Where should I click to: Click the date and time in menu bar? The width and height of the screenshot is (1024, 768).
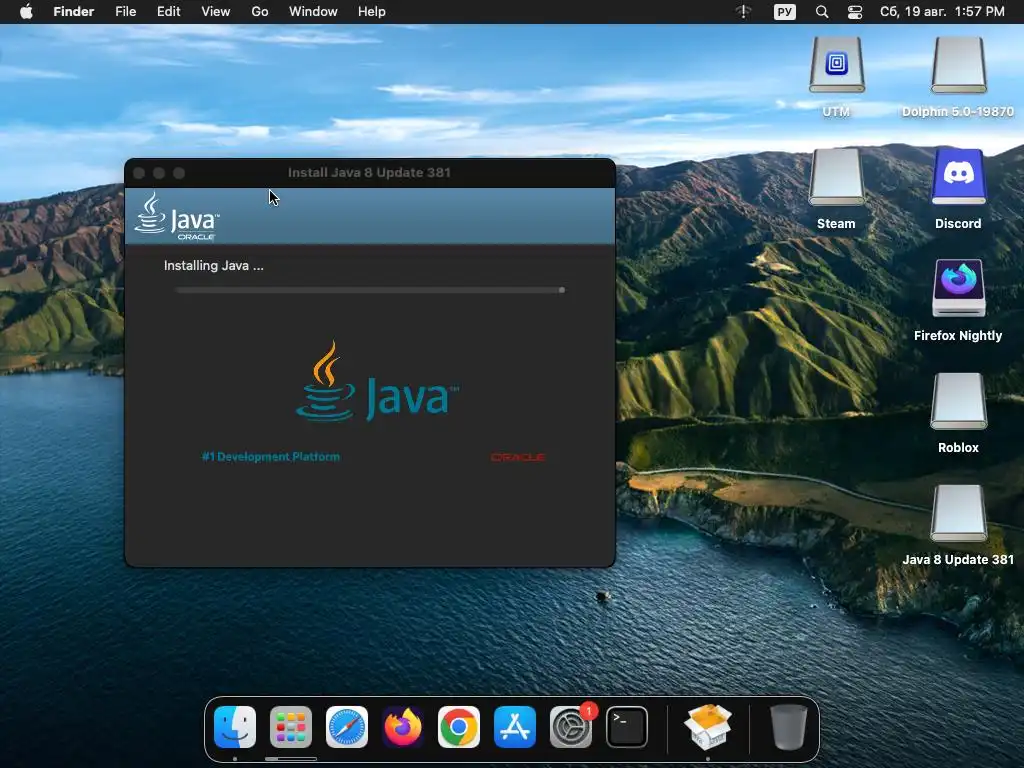[942, 12]
